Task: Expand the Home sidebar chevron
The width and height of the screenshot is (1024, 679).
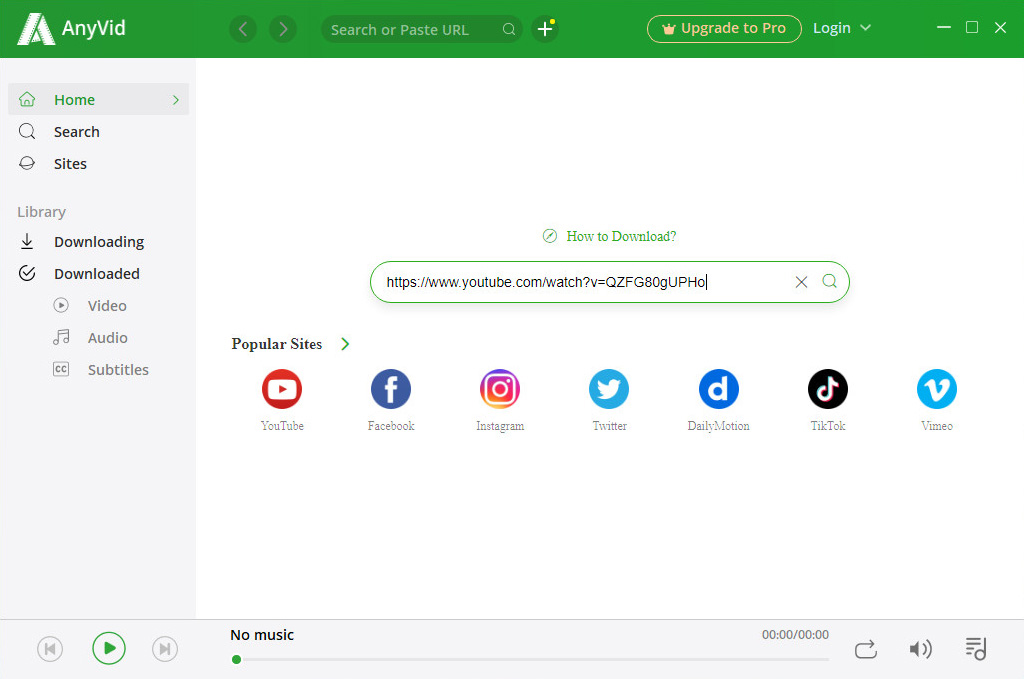Action: pos(176,100)
